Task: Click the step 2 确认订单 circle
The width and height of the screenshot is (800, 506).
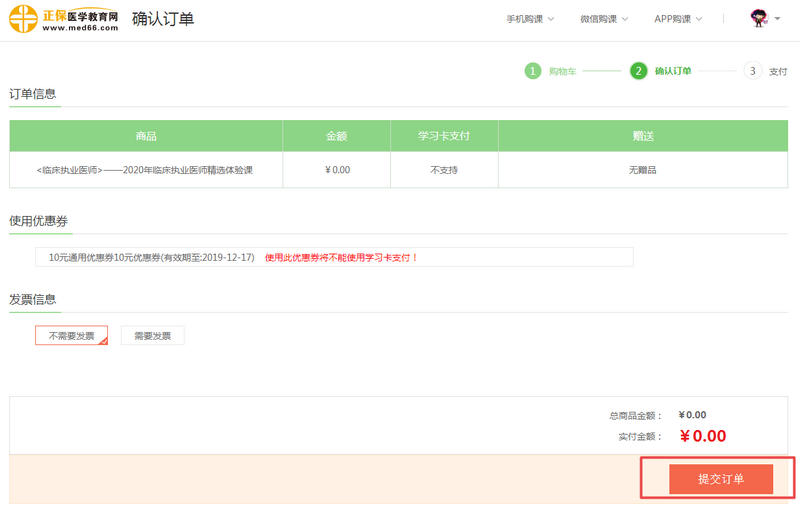Action: click(638, 71)
